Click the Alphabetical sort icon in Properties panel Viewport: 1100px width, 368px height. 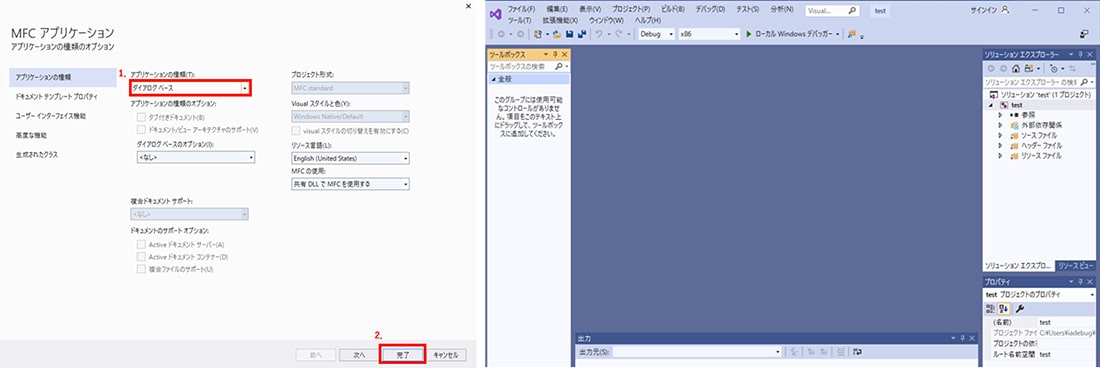pyautogui.click(x=1004, y=308)
